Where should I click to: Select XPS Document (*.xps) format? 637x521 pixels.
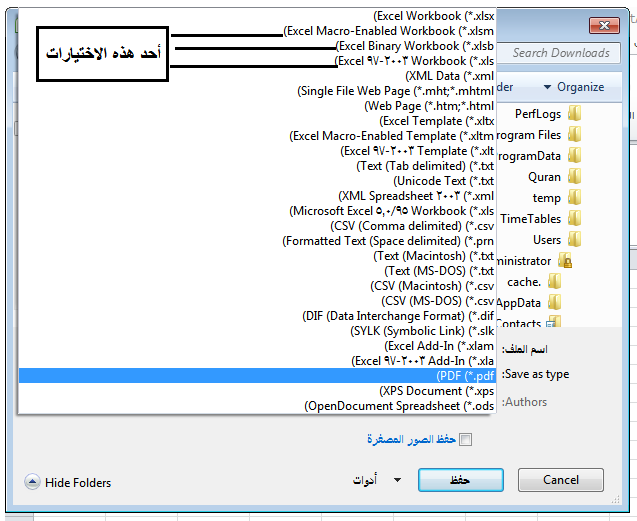[257, 391]
